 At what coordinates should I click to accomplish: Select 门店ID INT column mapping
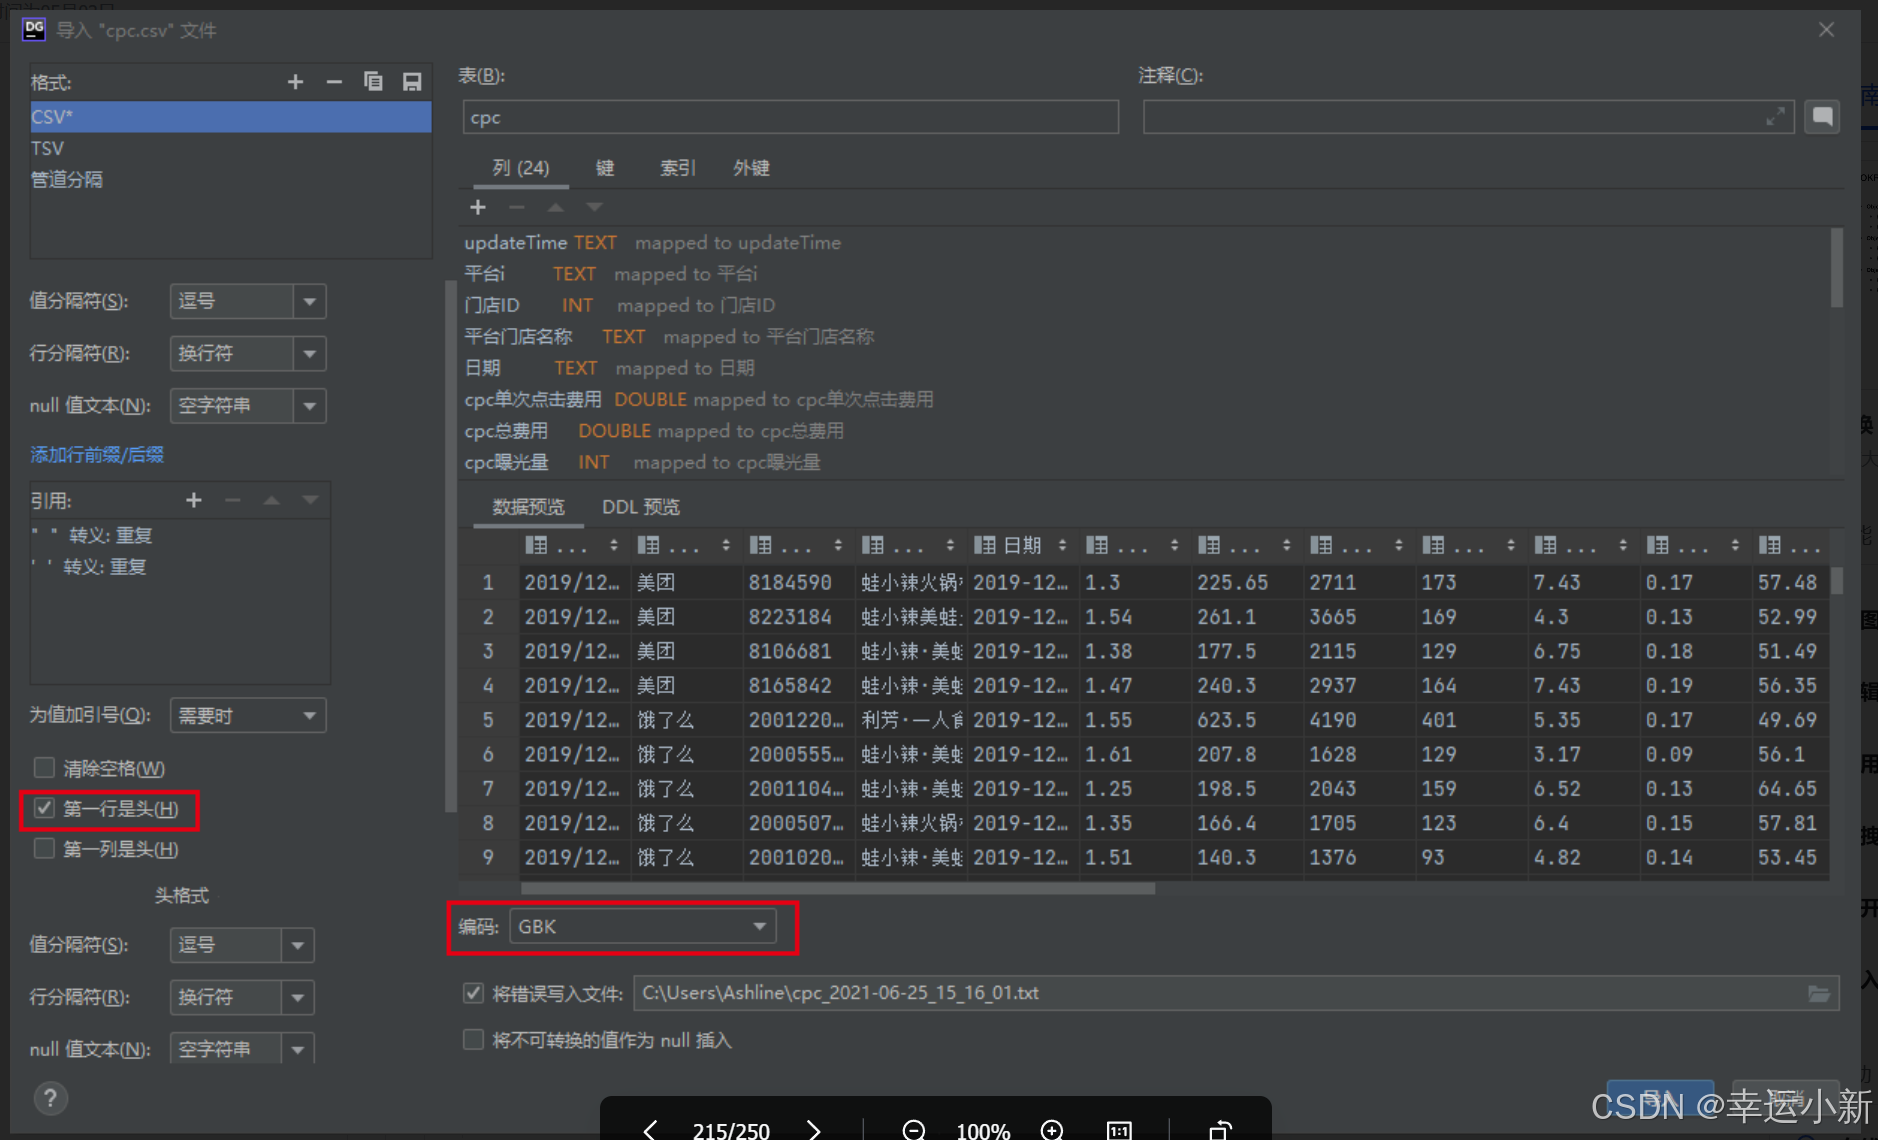1146,305
